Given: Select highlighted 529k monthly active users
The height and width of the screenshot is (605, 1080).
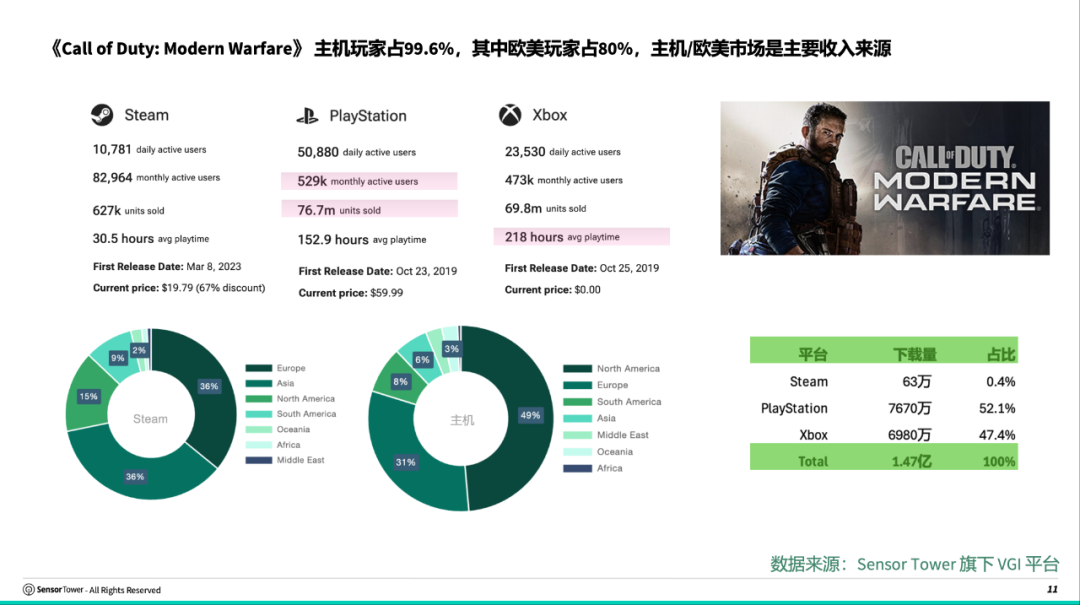Looking at the screenshot, I should point(369,181).
